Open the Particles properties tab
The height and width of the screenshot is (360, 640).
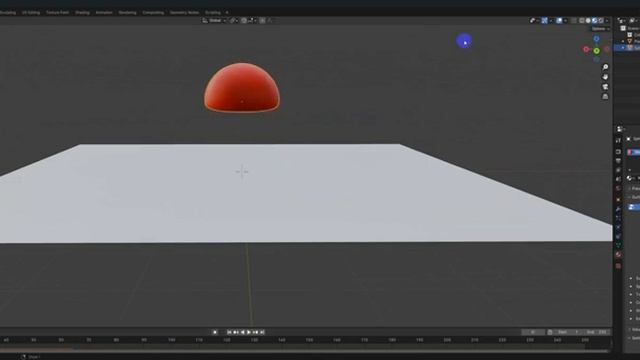(x=618, y=218)
